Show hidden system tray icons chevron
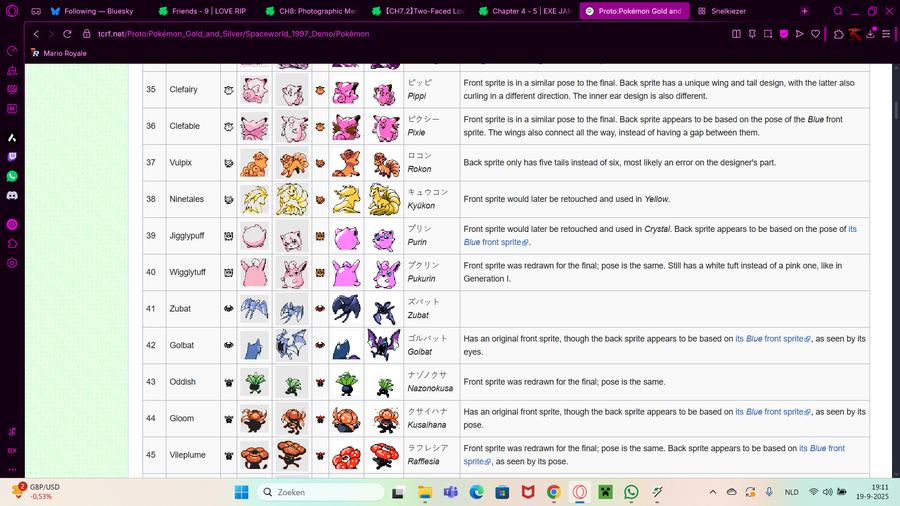Viewport: 900px width, 506px height. point(712,492)
